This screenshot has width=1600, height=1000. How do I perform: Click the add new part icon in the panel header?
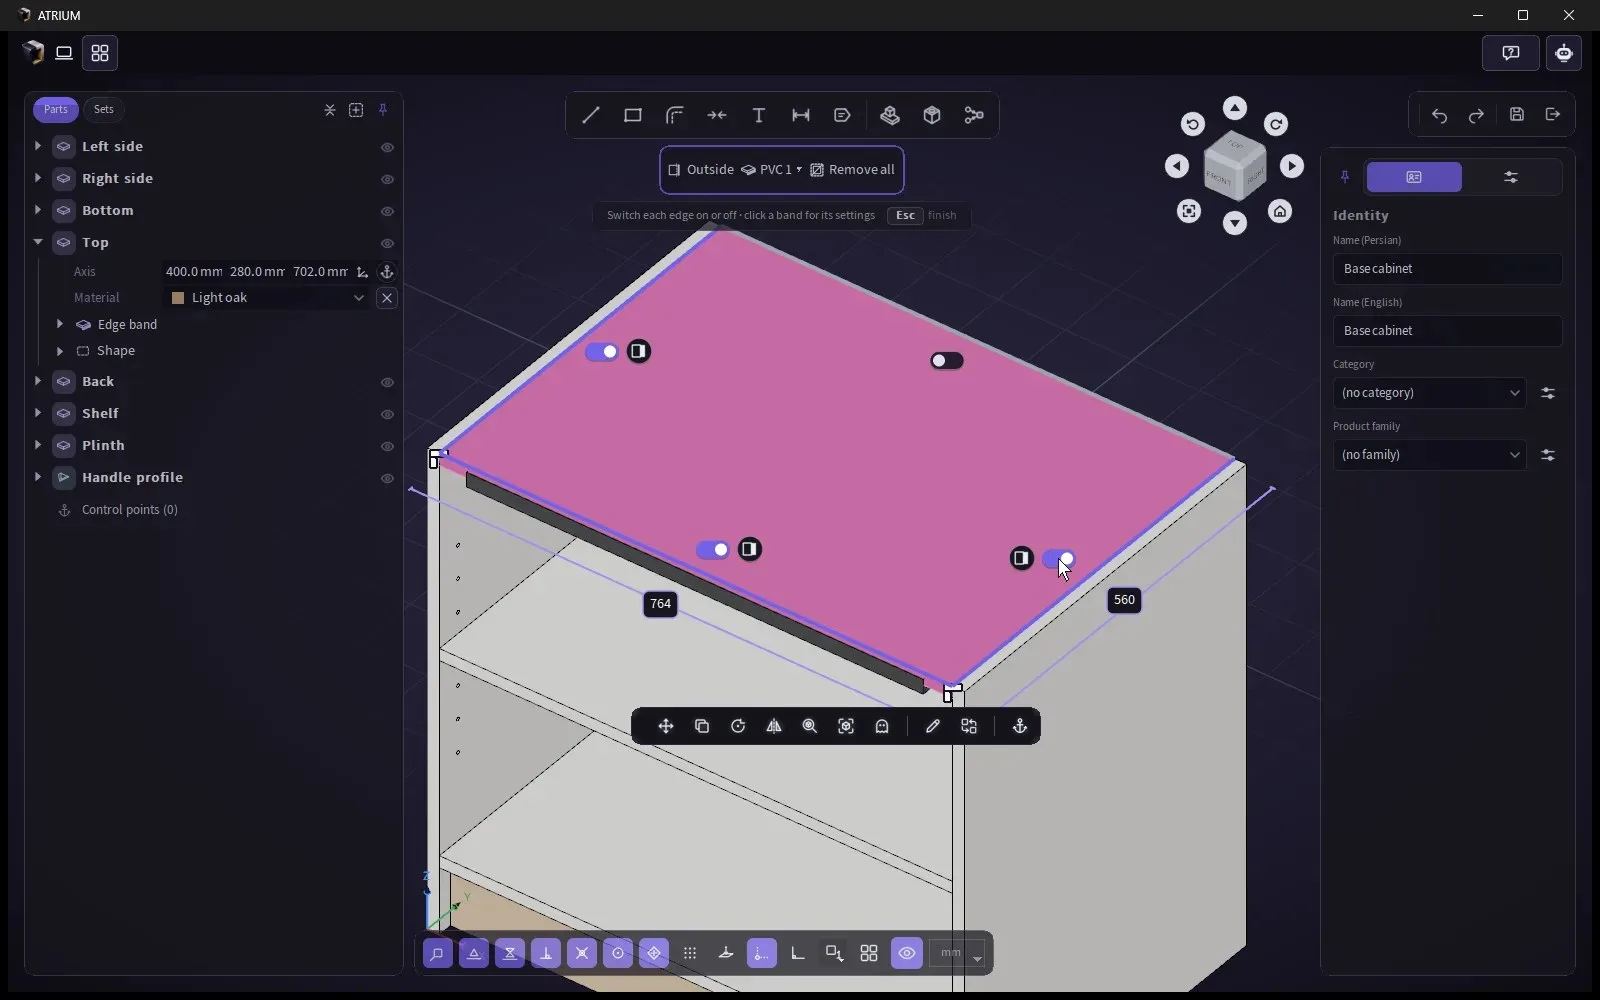356,110
